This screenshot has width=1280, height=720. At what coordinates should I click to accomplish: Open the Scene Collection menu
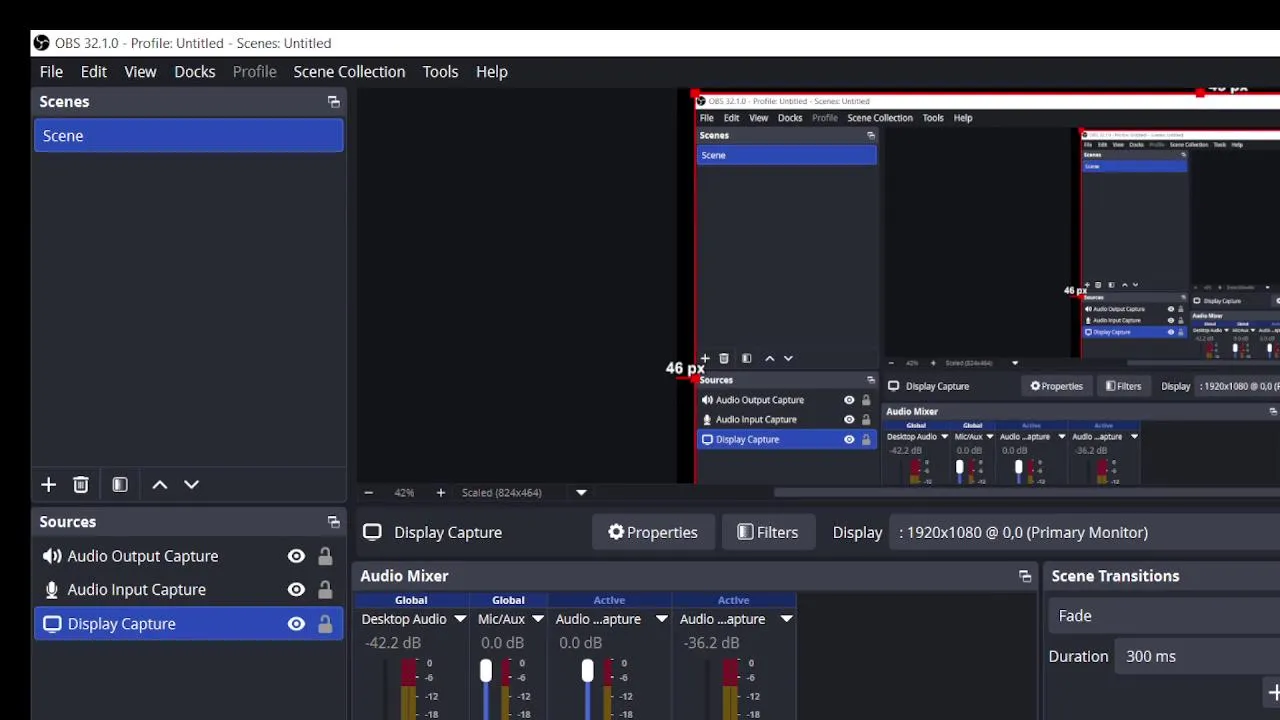click(x=349, y=72)
